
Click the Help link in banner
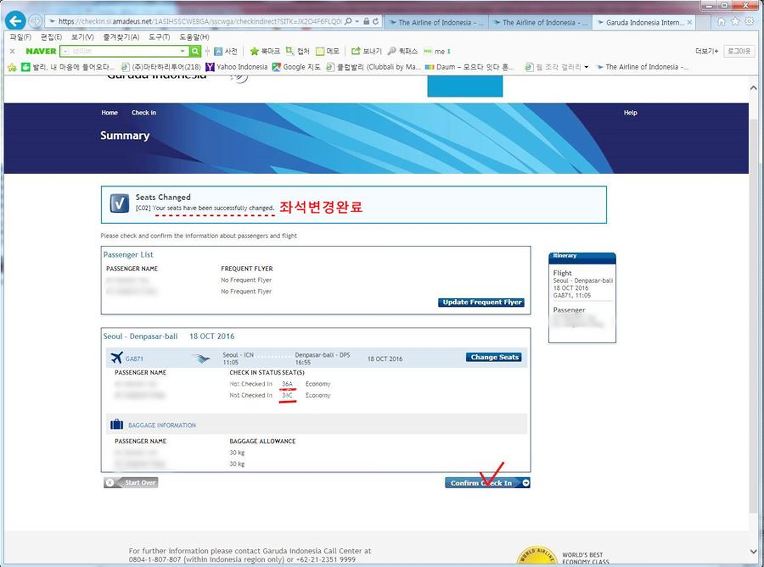pos(630,113)
